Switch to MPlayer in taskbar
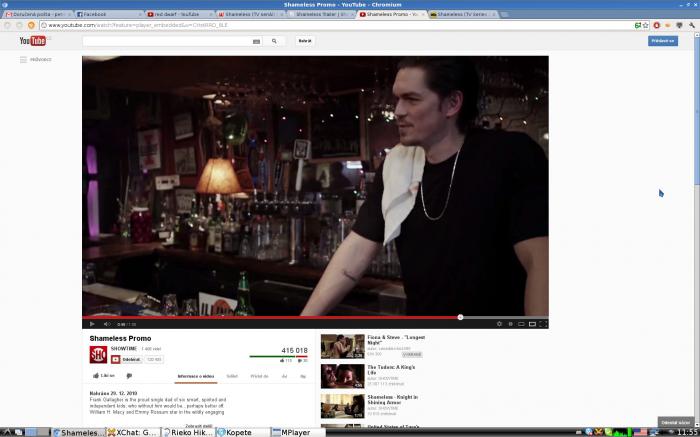The image size is (700, 437). 298,432
